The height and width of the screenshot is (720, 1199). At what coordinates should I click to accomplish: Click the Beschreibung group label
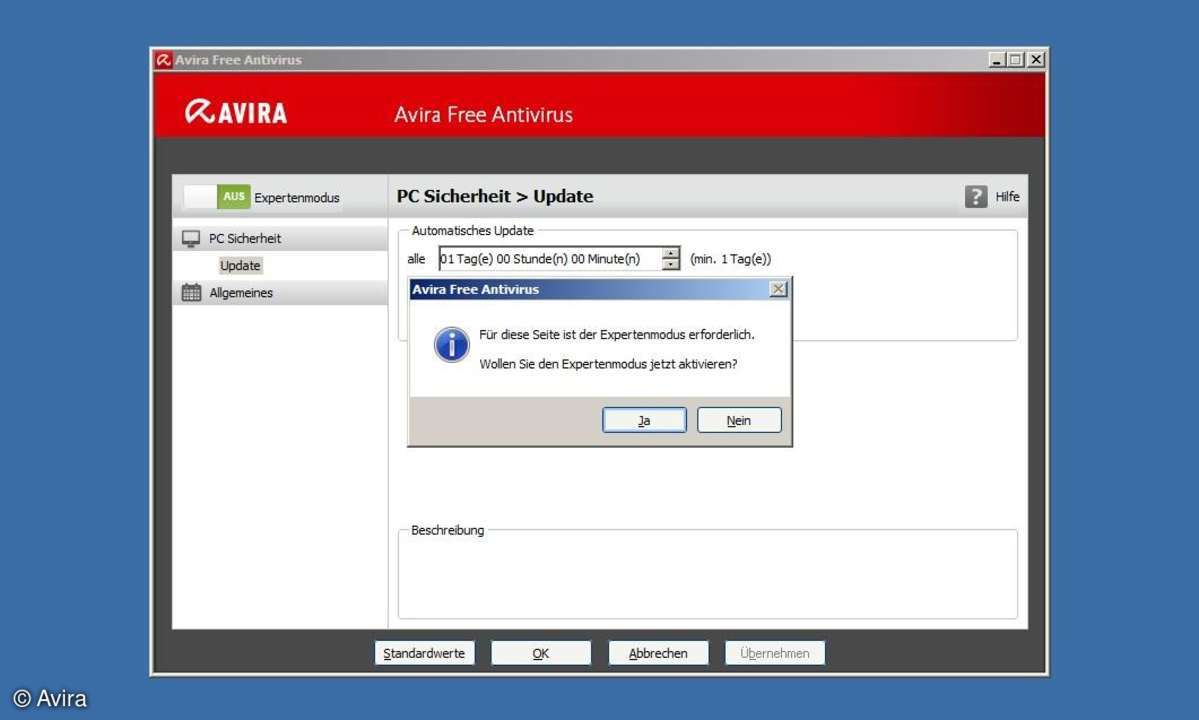[447, 530]
